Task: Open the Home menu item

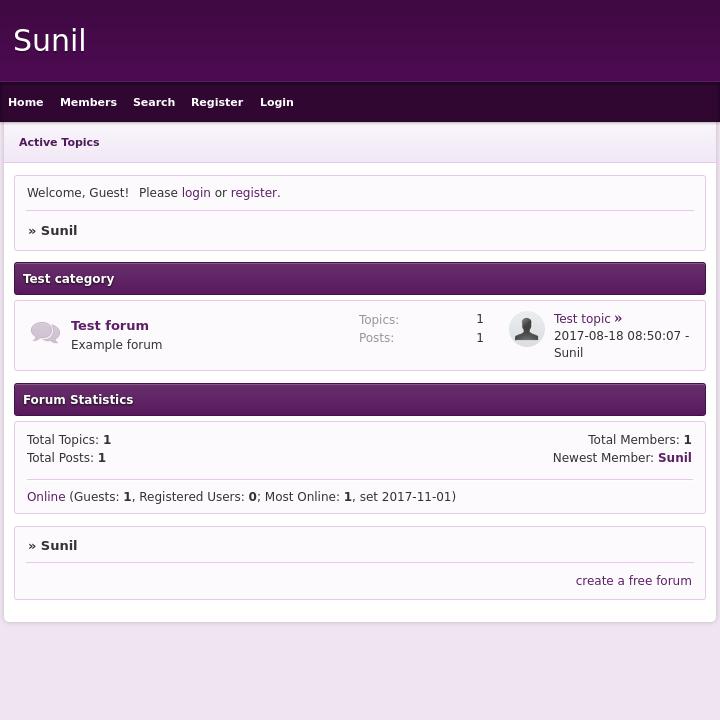Action: [26, 102]
